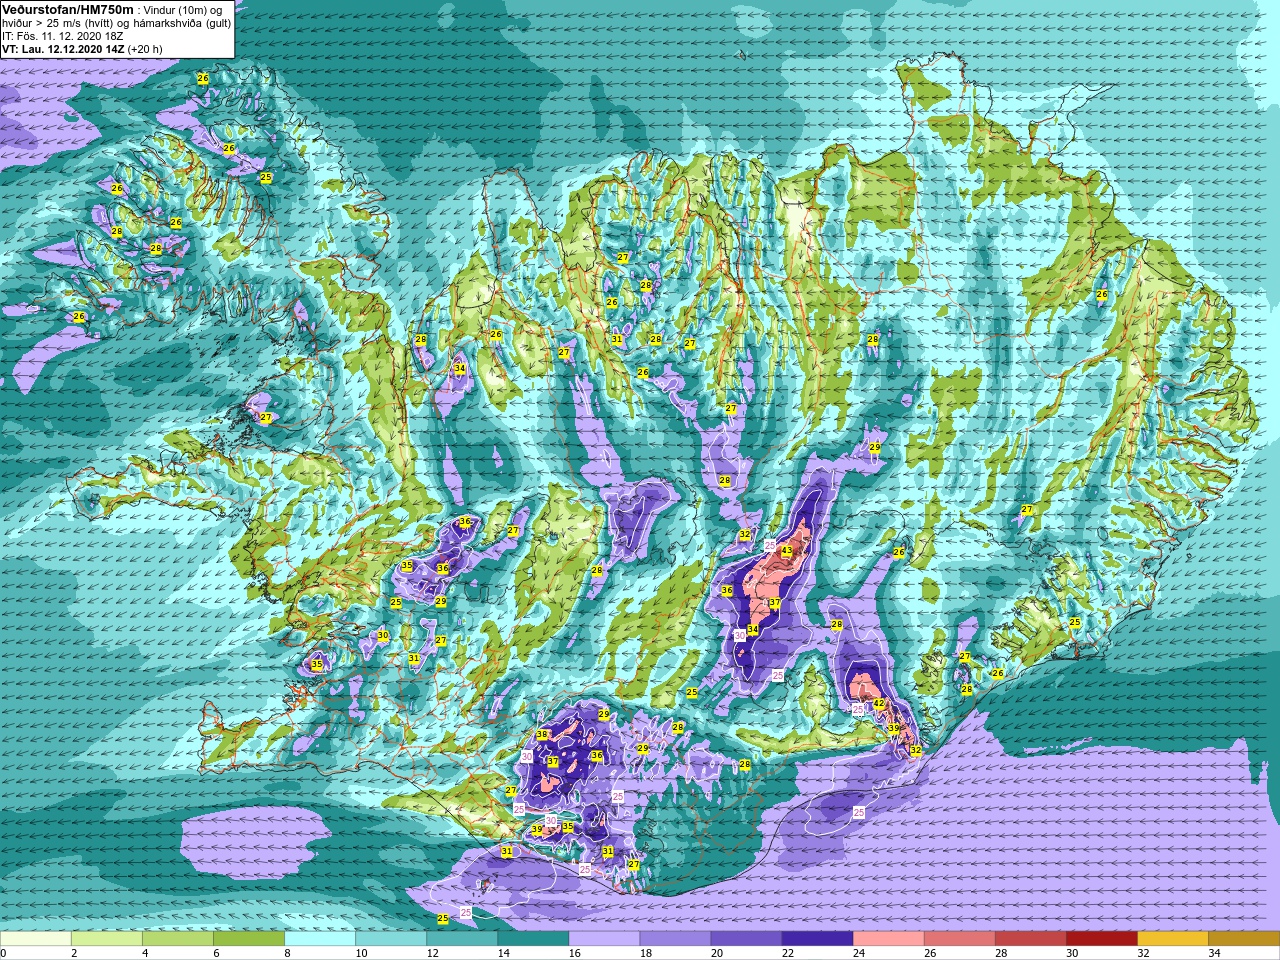Click legend scale number 24
Image resolution: width=1280 pixels, height=960 pixels.
pyautogui.click(x=859, y=953)
